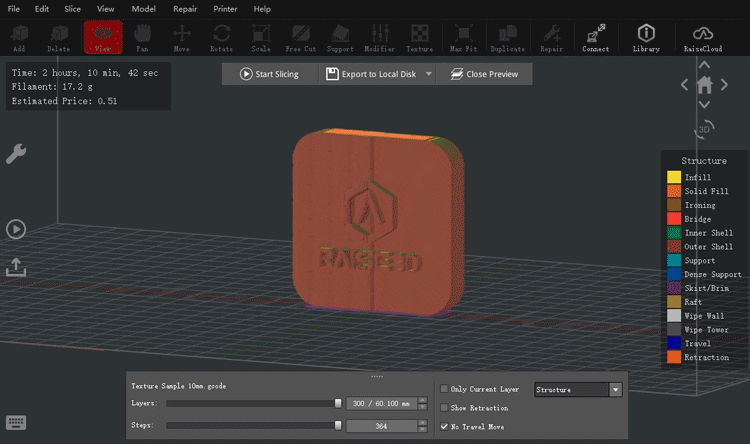Screen dimensions: 750x444
Task: Decrease steps value with down stepper
Action: click(422, 429)
